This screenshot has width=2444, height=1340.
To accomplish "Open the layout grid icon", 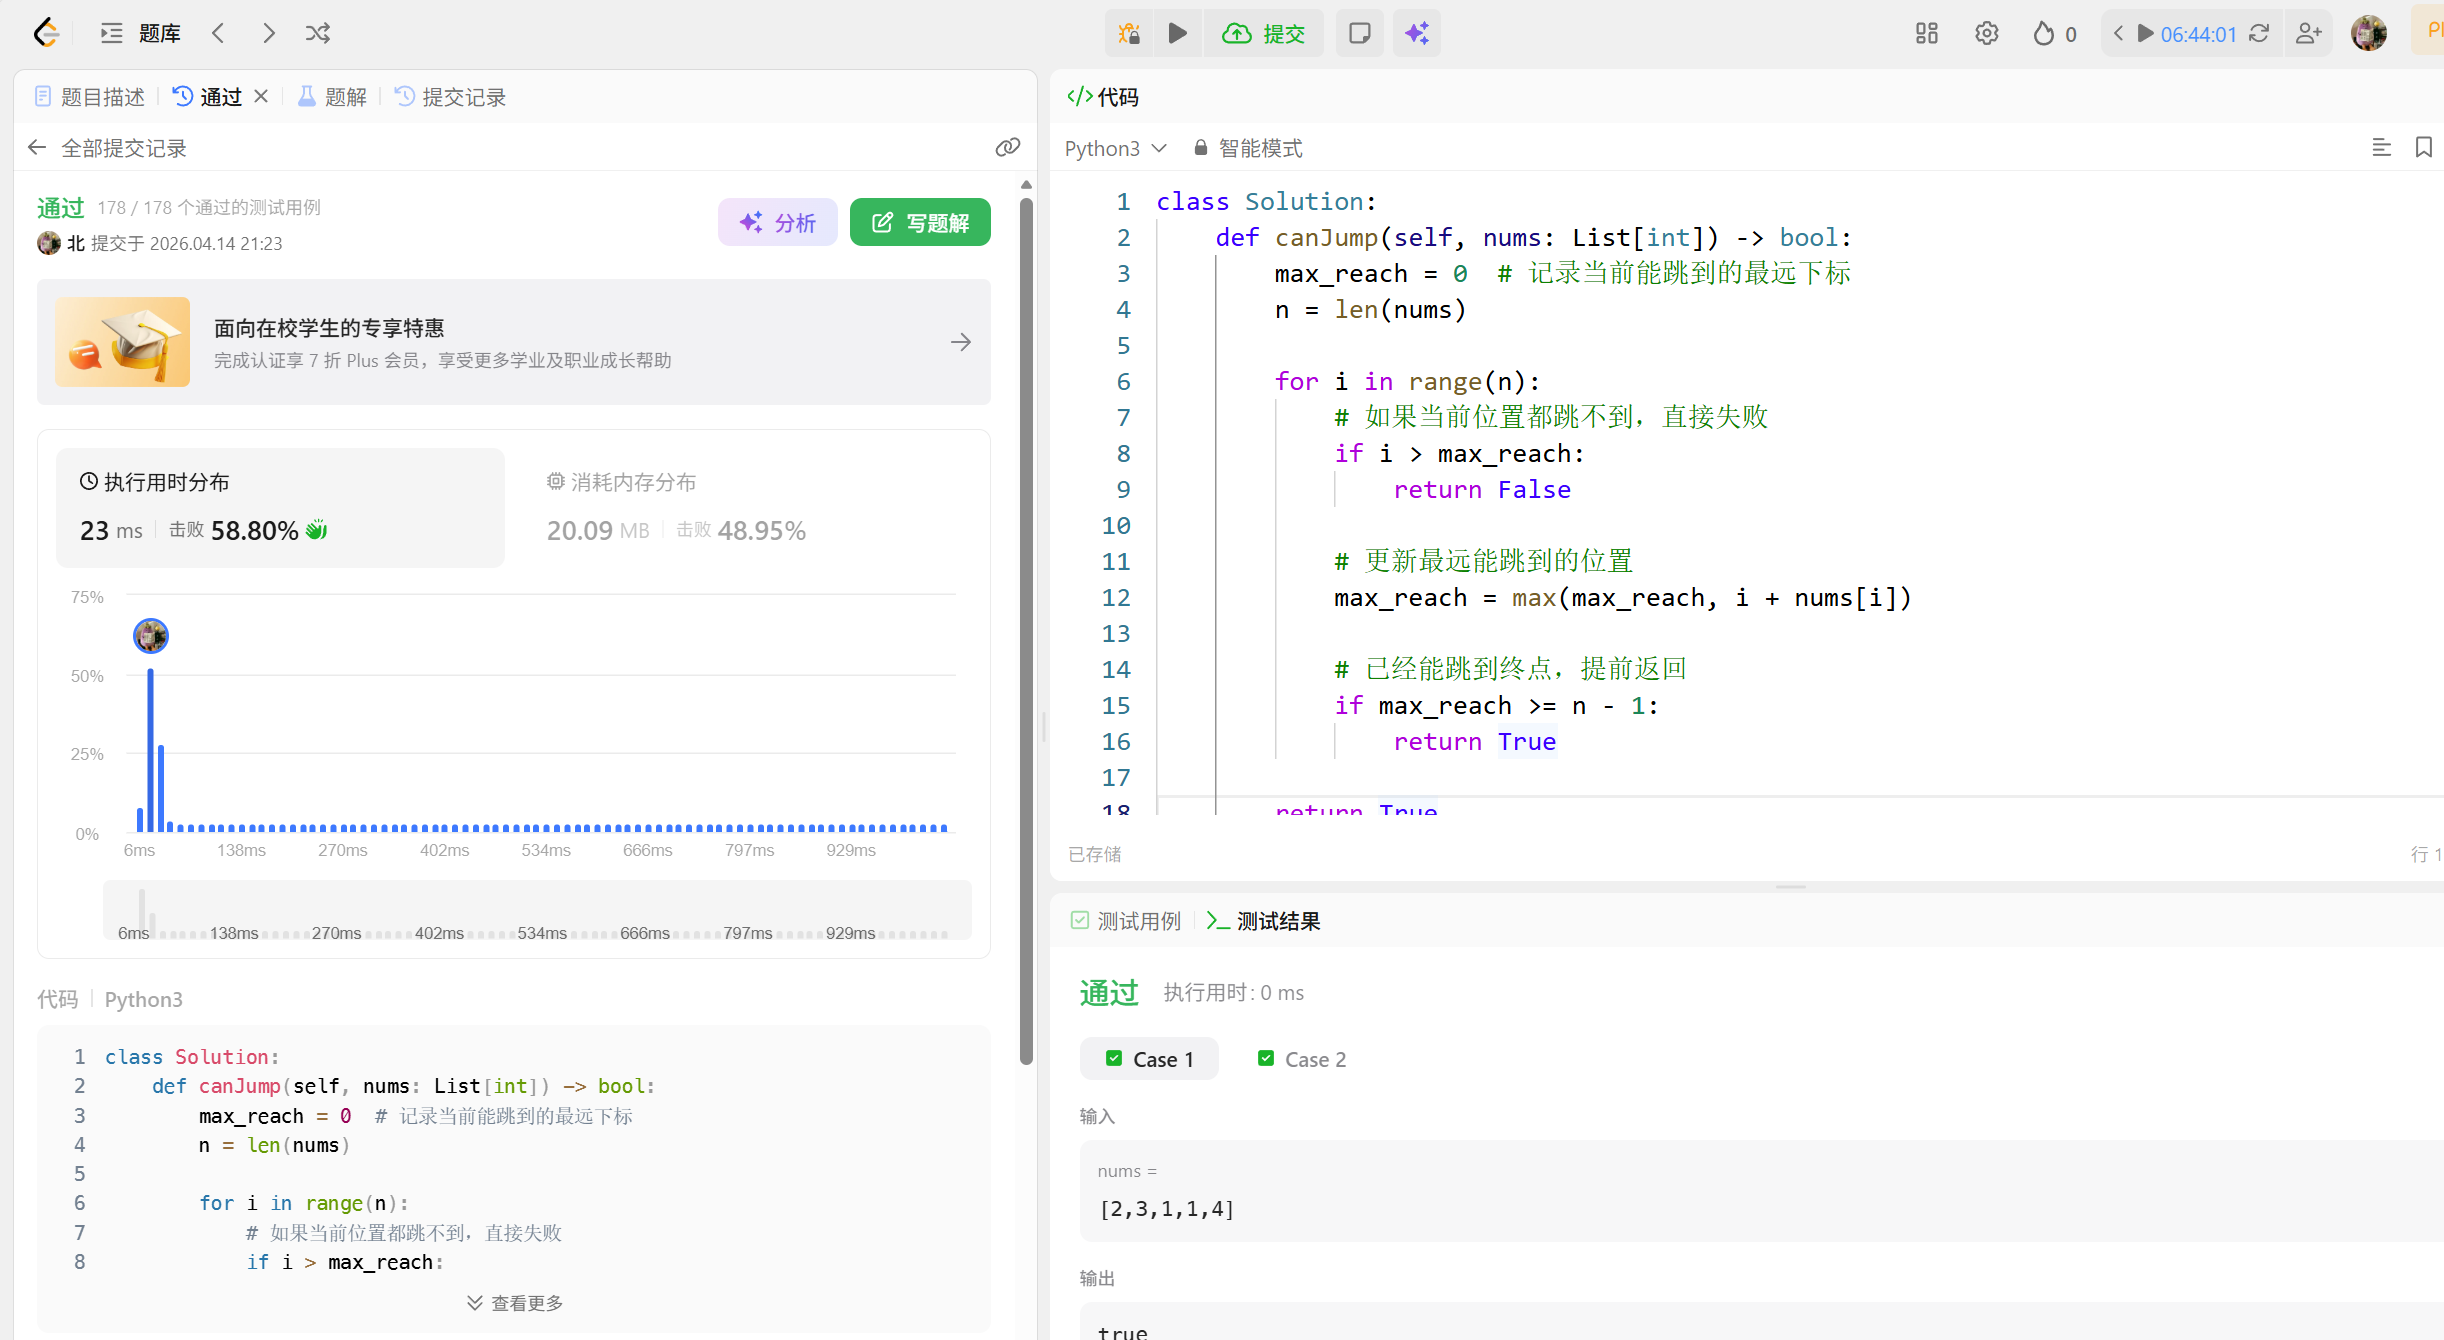I will coord(1926,33).
